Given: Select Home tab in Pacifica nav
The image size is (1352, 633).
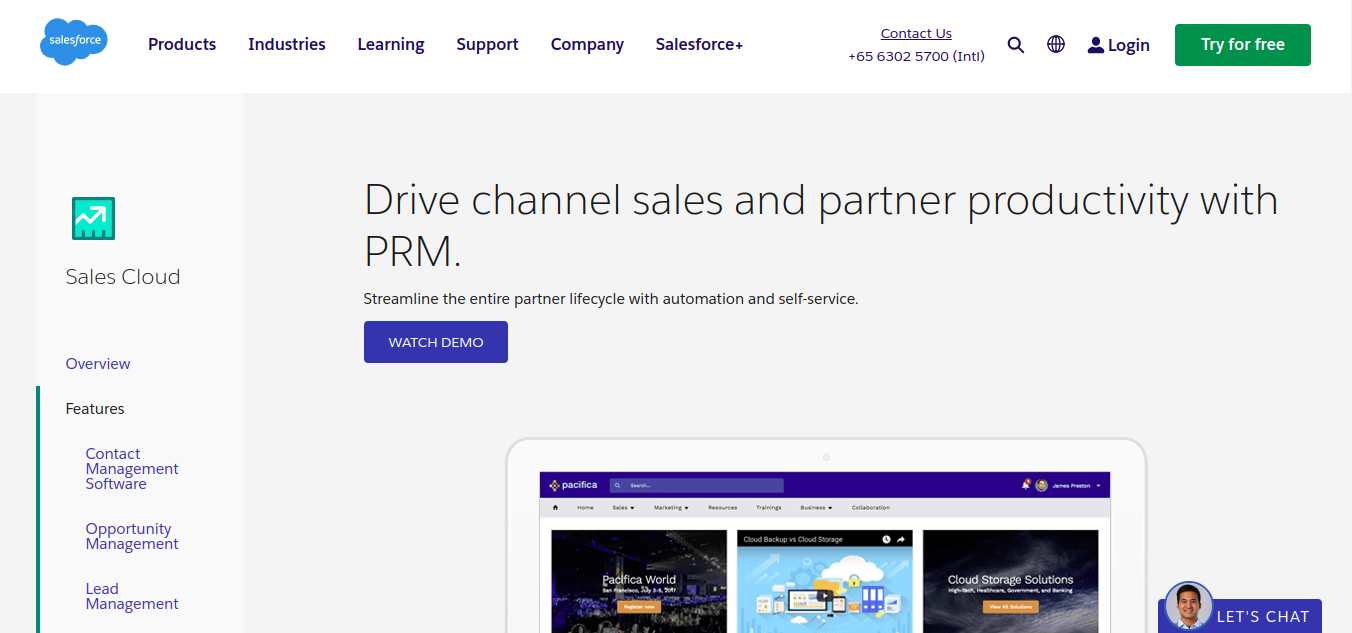Looking at the screenshot, I should (x=585, y=508).
